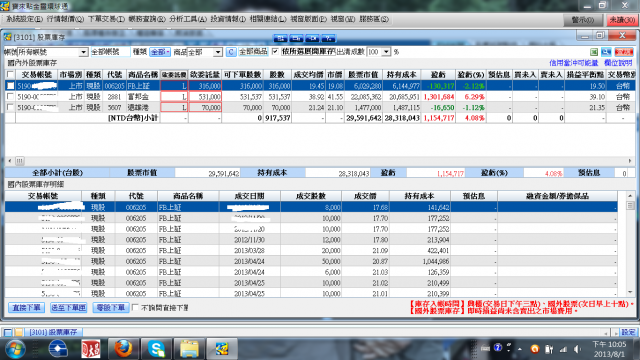
Task: Click the 直接下單 button
Action: 26,307
